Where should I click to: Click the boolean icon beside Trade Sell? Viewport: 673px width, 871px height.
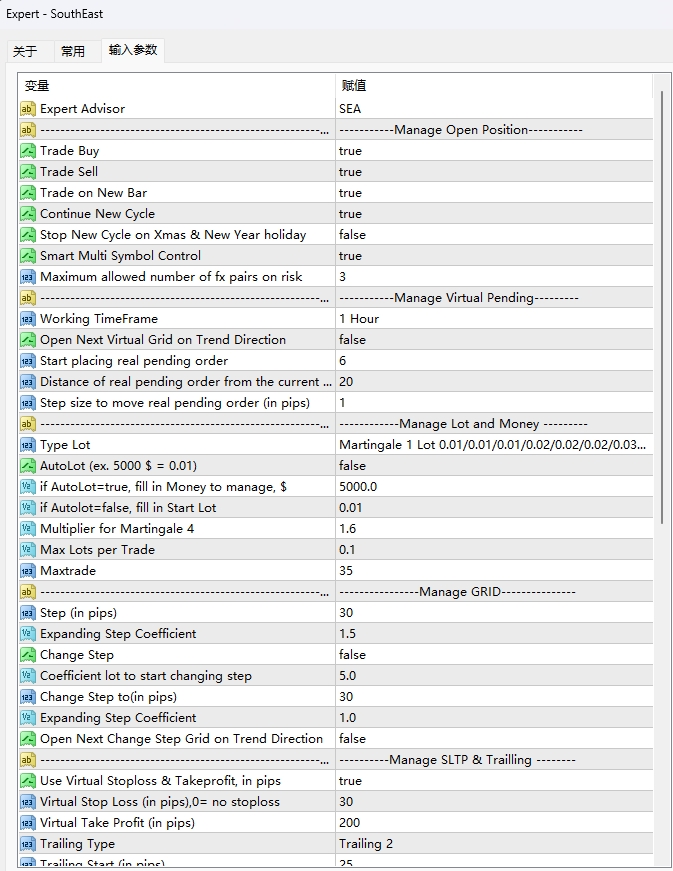28,171
